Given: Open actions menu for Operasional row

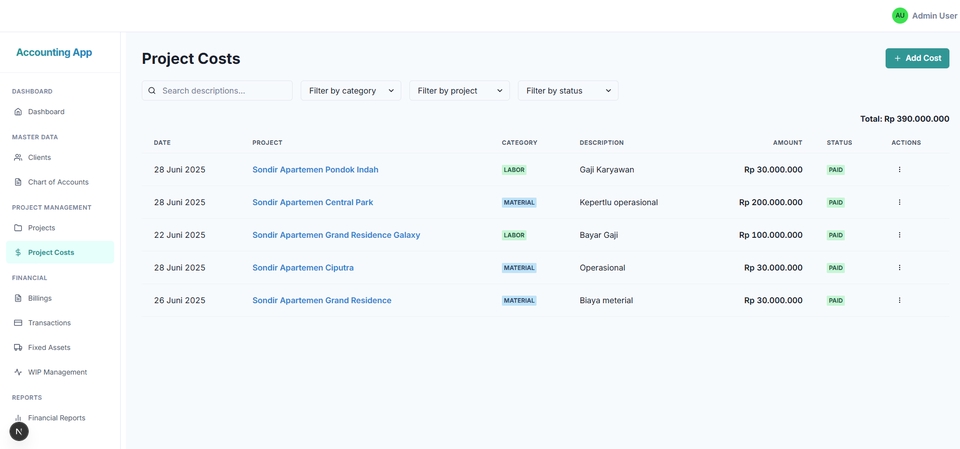Looking at the screenshot, I should pyautogui.click(x=899, y=268).
